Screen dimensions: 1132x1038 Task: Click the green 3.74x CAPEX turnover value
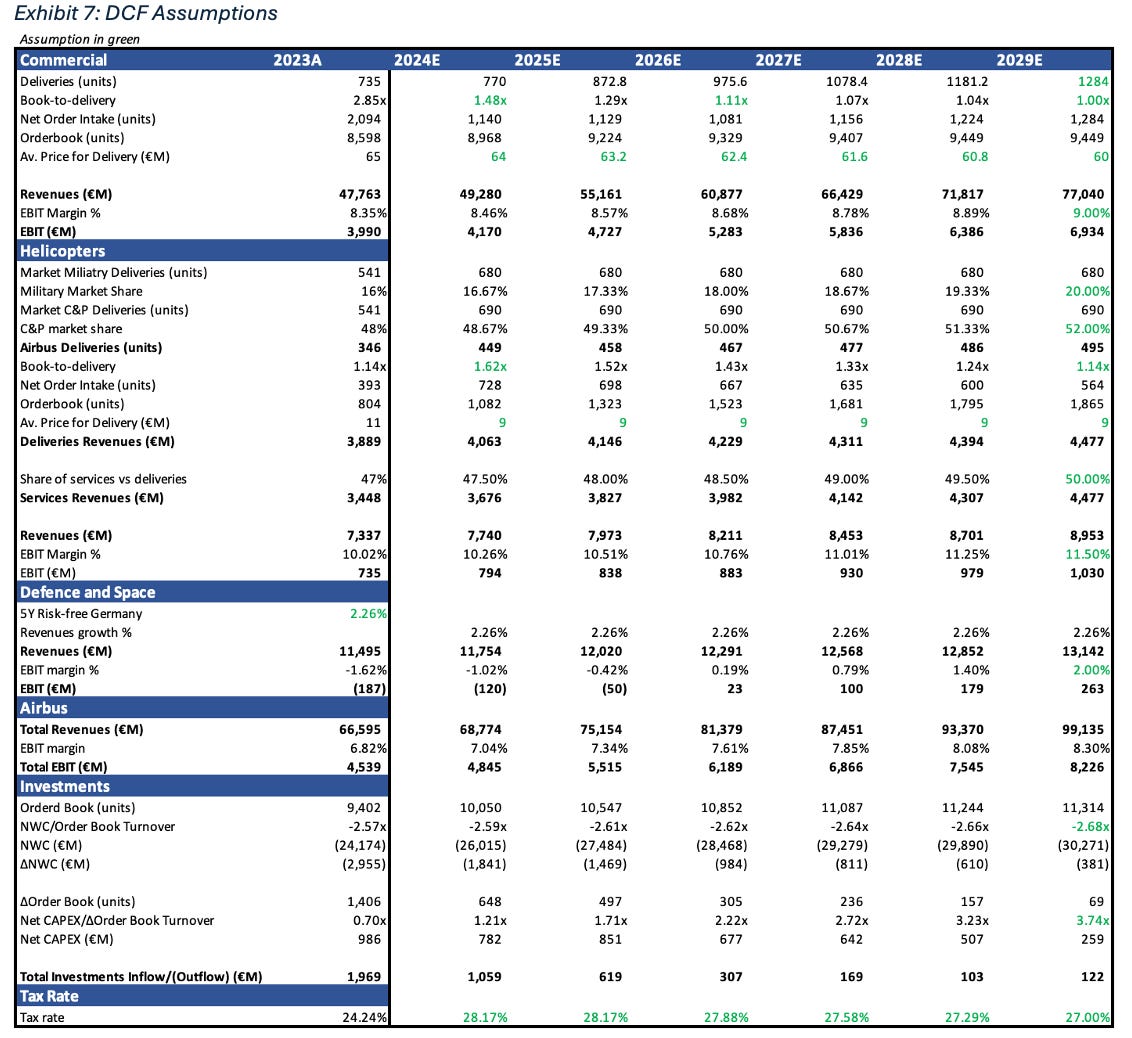1093,922
